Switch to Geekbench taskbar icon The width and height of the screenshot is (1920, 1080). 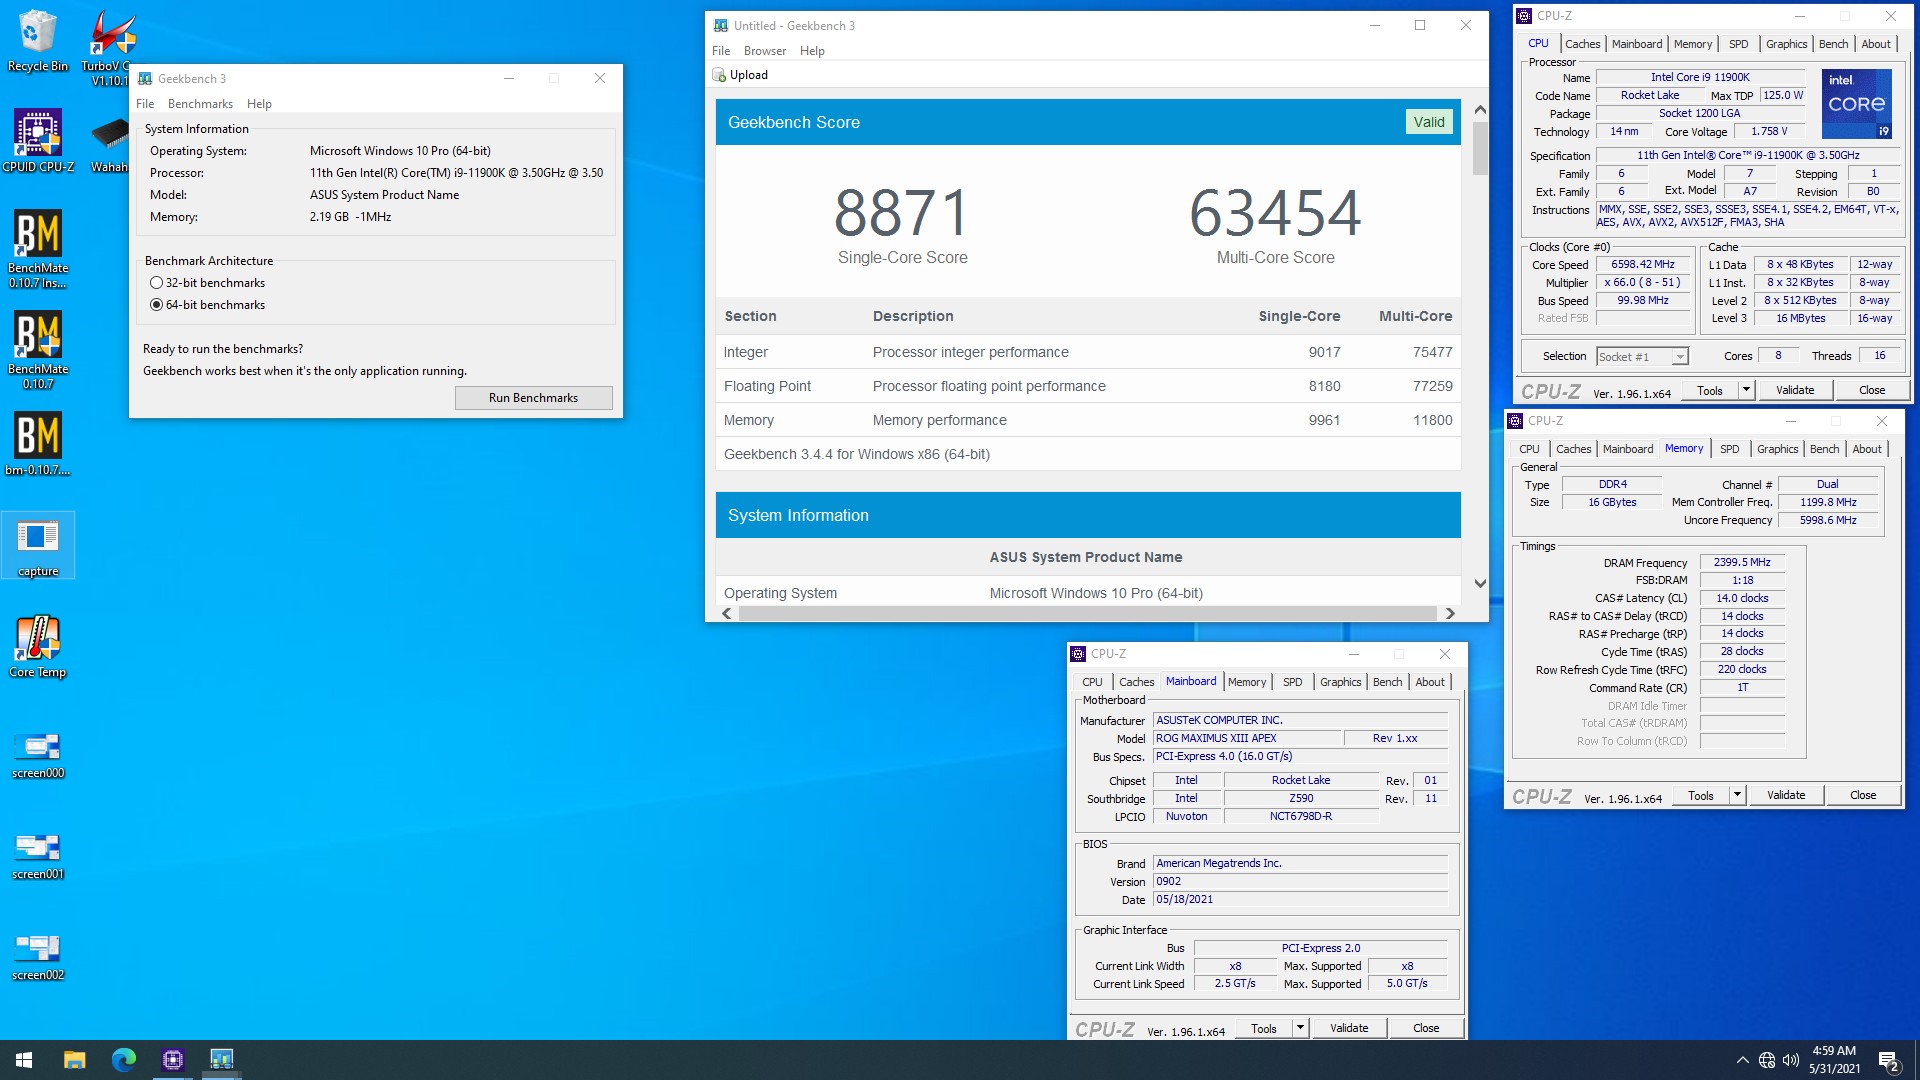point(221,1060)
